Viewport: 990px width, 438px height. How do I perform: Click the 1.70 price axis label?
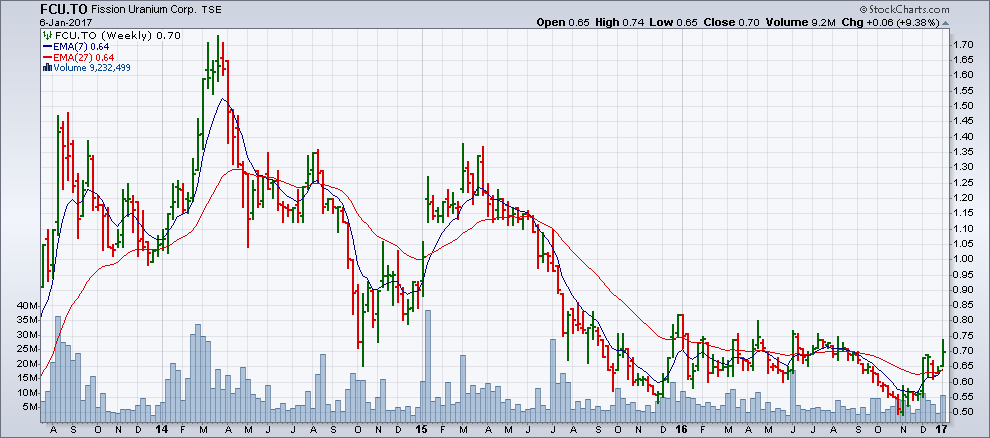coord(963,44)
